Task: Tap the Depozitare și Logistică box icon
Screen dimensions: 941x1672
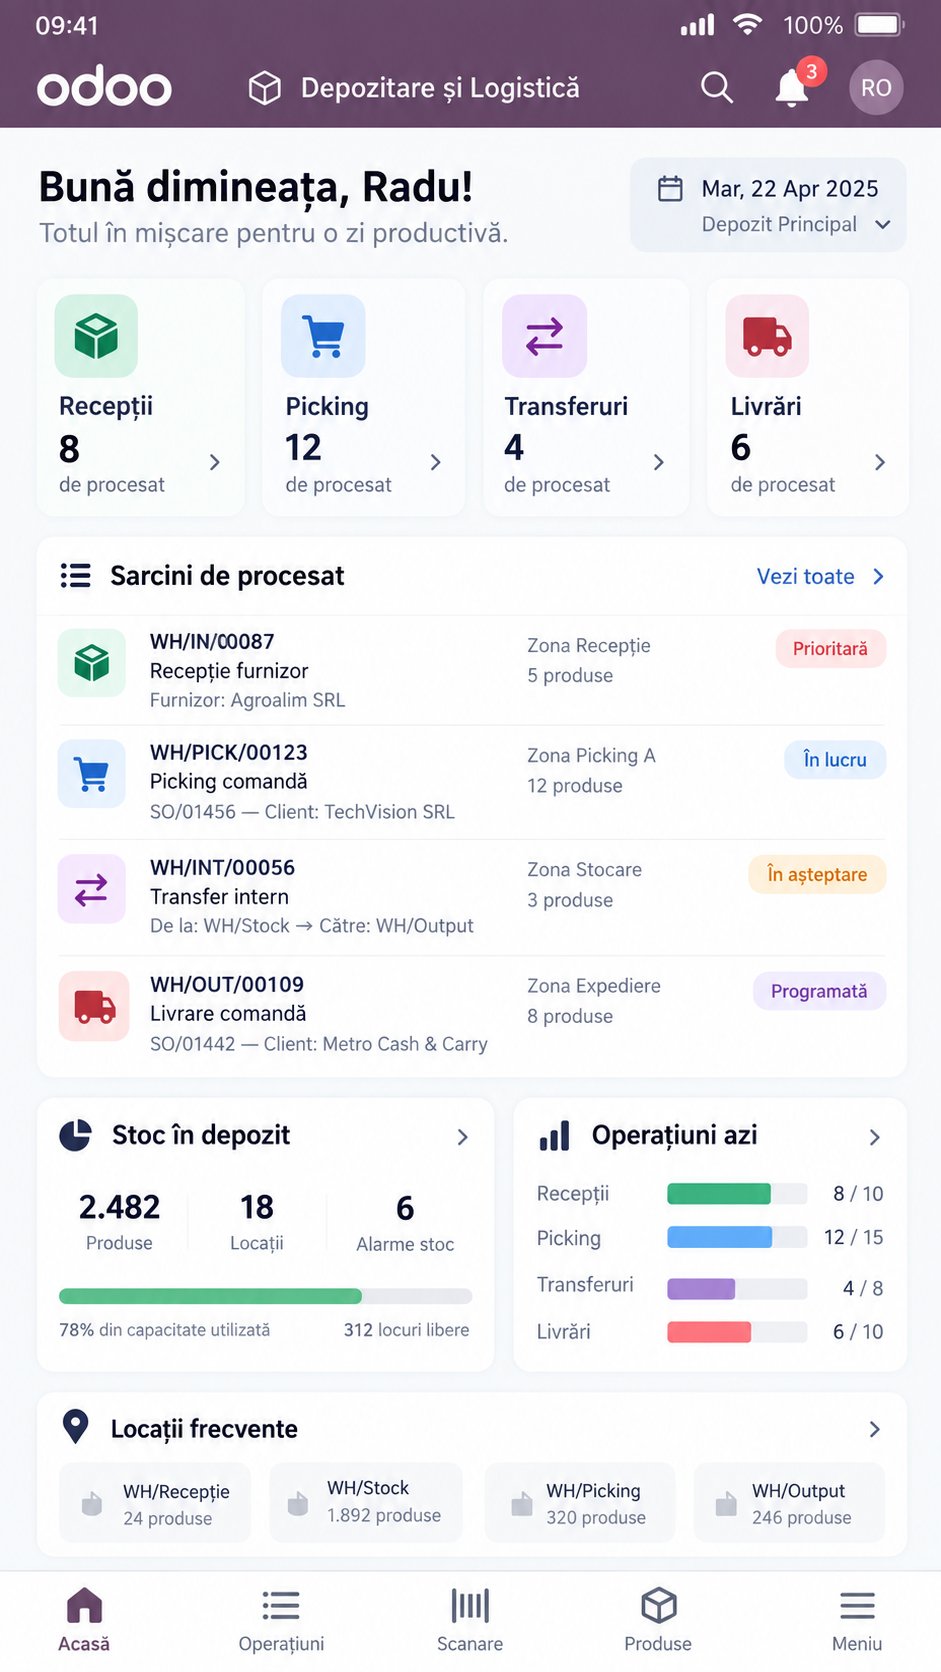Action: point(265,88)
